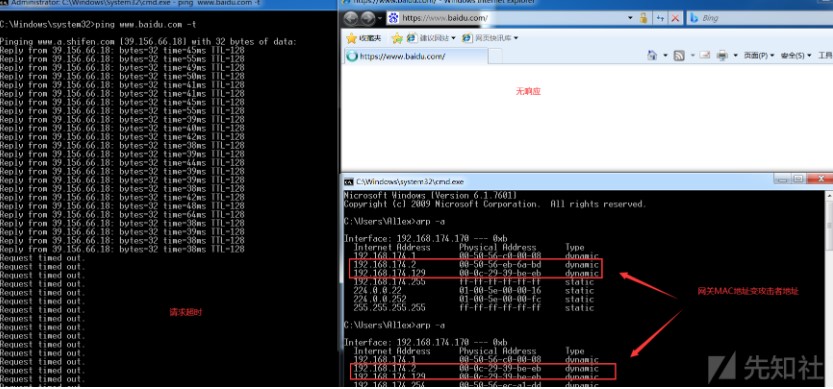Open the 页面(P) Page menu
Viewport: 833px width, 389px height.
pyautogui.click(x=759, y=56)
